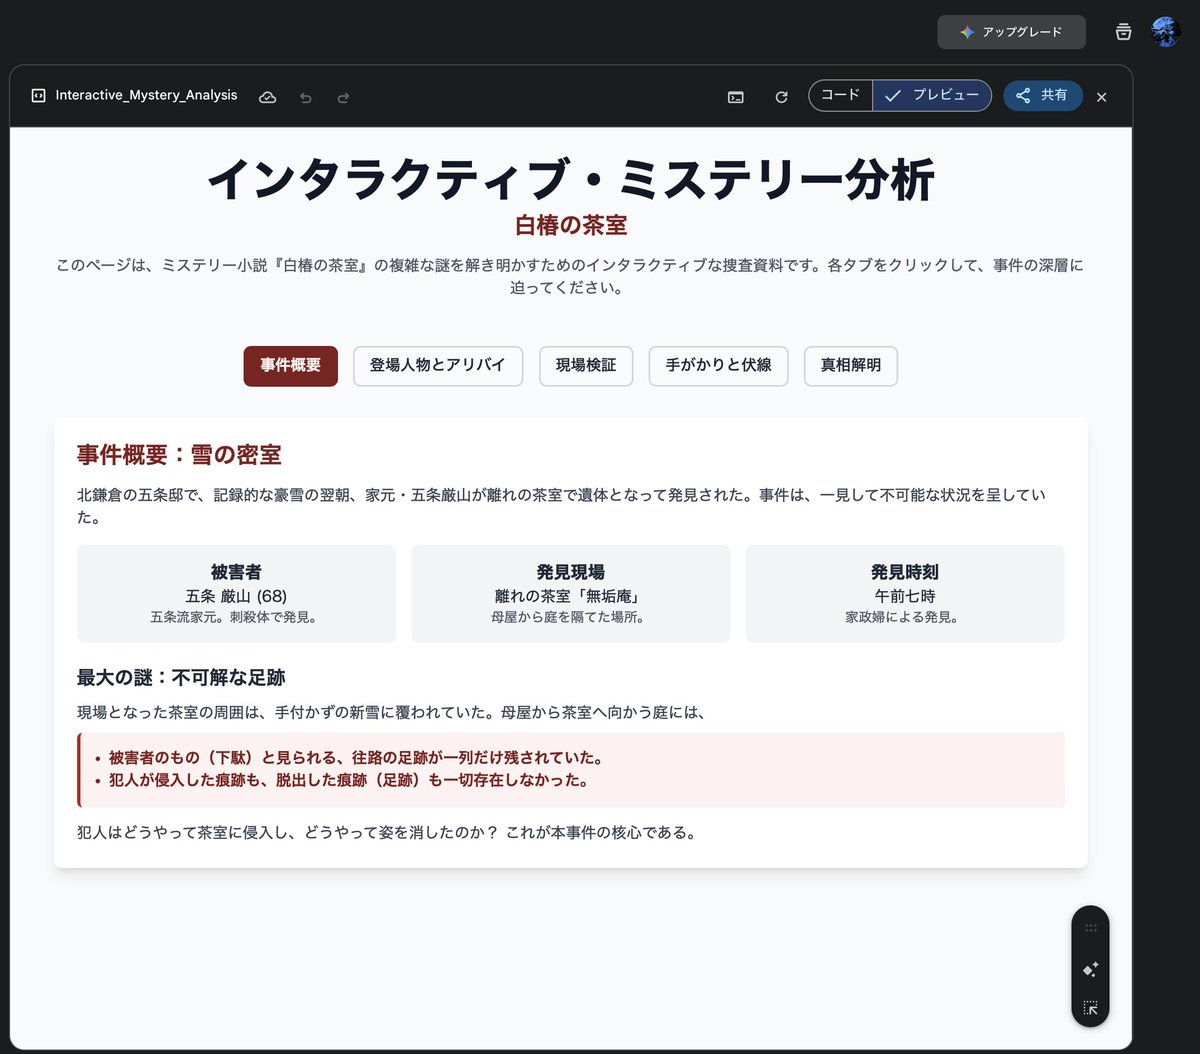Refresh the artifact preview
The height and width of the screenshot is (1054, 1200).
point(781,97)
